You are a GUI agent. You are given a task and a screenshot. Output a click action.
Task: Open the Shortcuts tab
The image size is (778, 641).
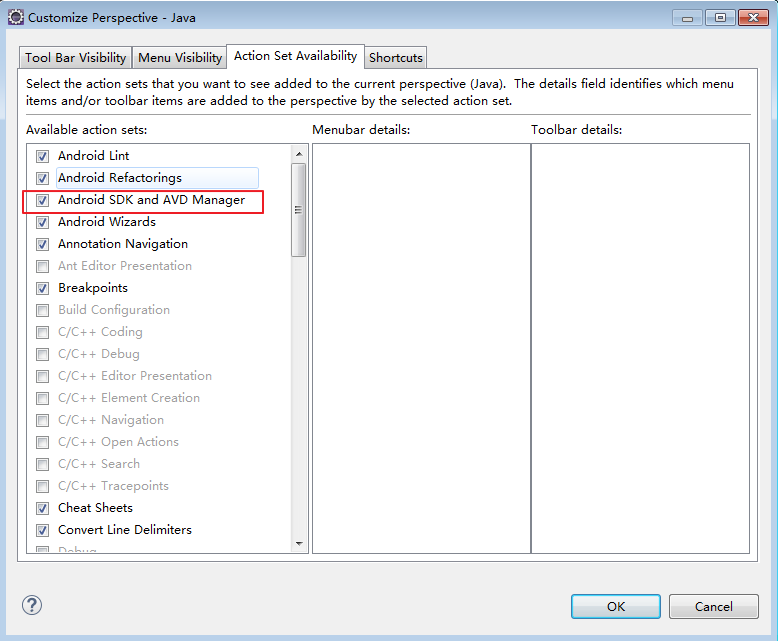(395, 58)
